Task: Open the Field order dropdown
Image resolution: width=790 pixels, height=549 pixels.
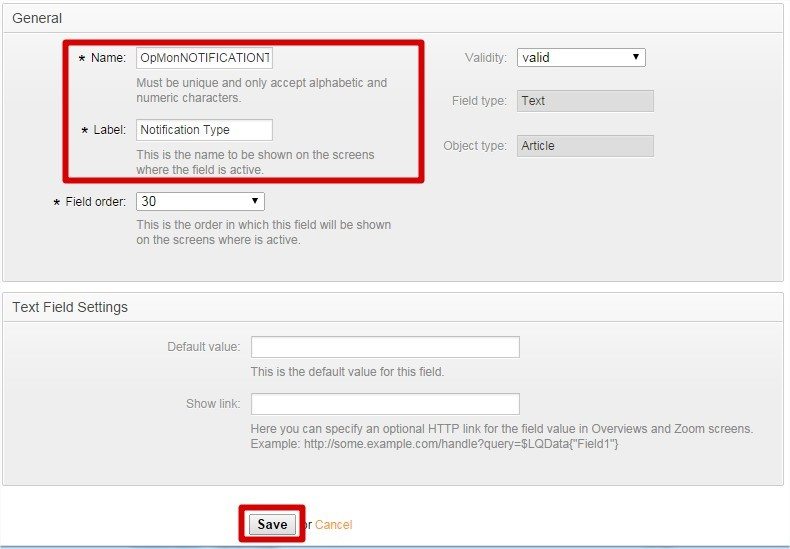Action: (200, 202)
